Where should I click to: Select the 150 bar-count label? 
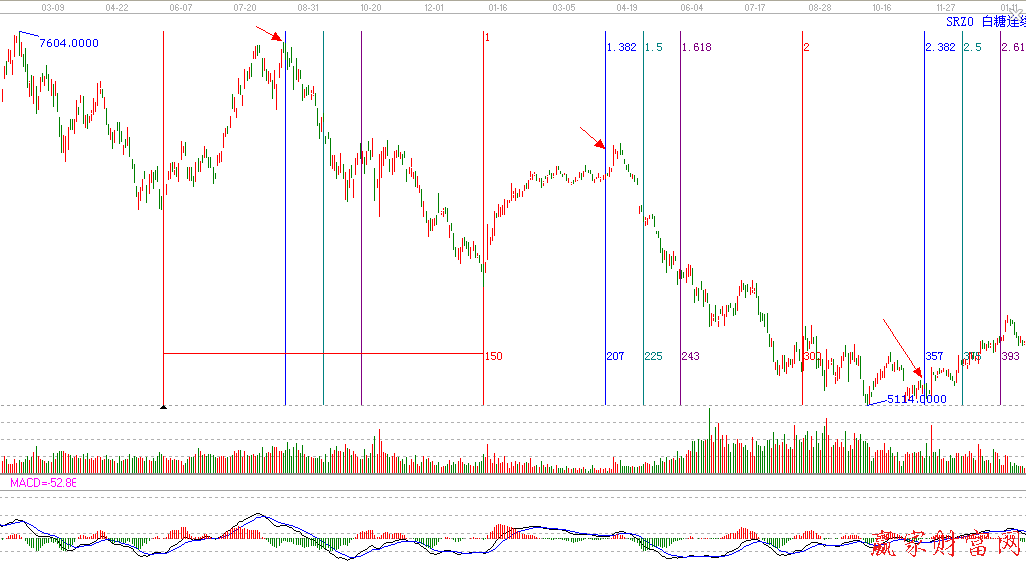tap(493, 356)
